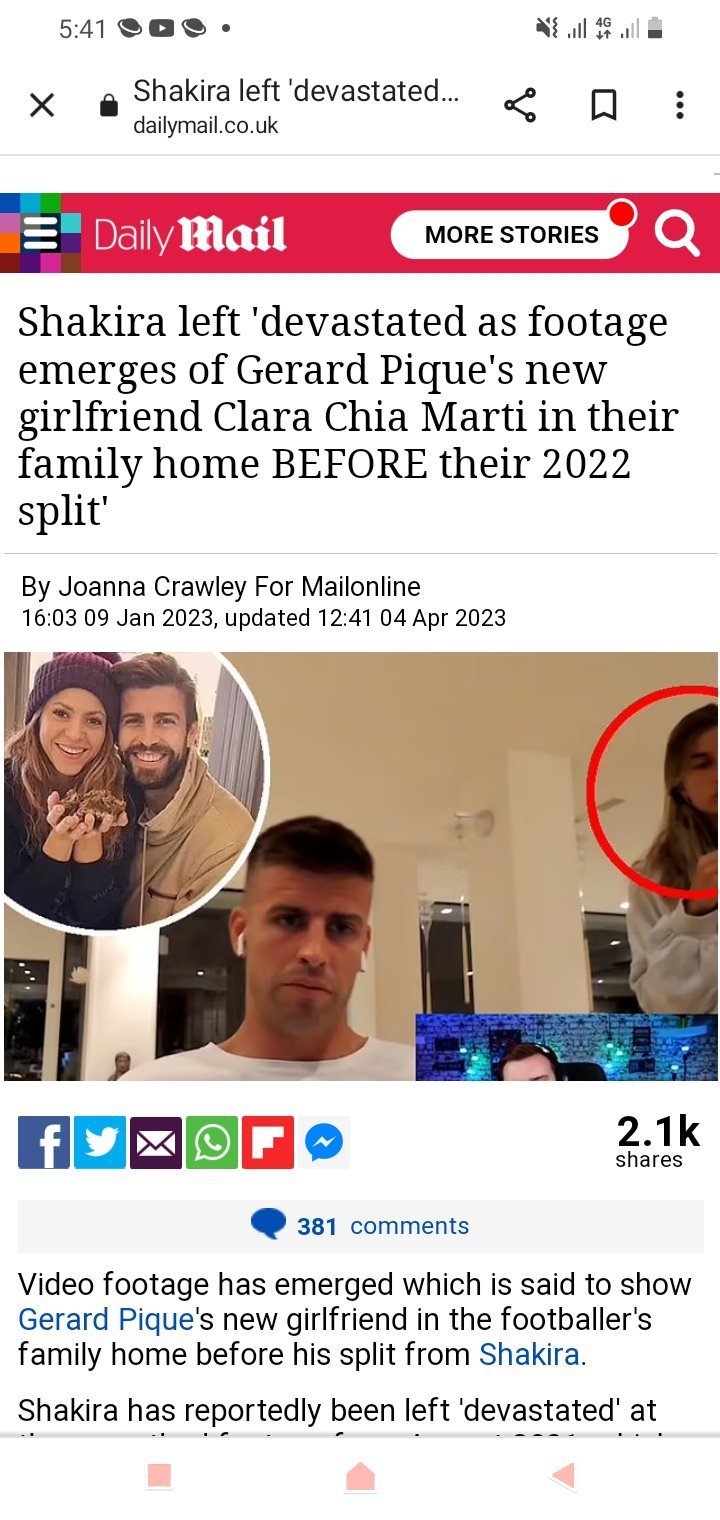Tap the search magnifier icon

(677, 234)
